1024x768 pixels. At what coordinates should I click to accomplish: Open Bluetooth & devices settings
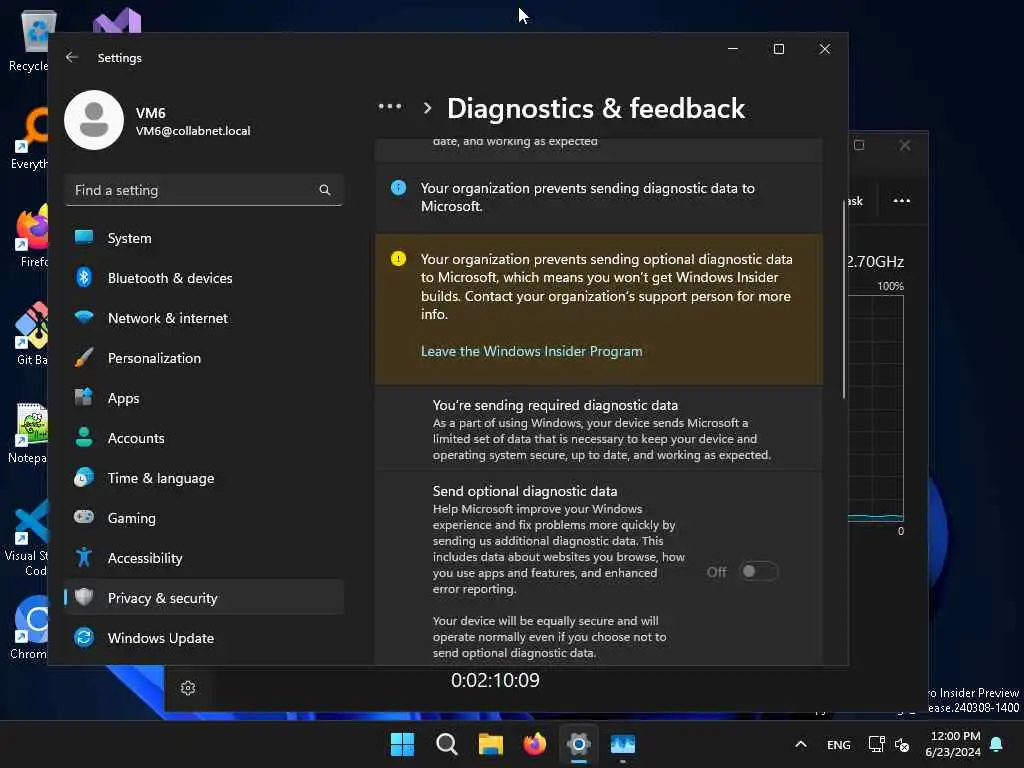click(204, 278)
